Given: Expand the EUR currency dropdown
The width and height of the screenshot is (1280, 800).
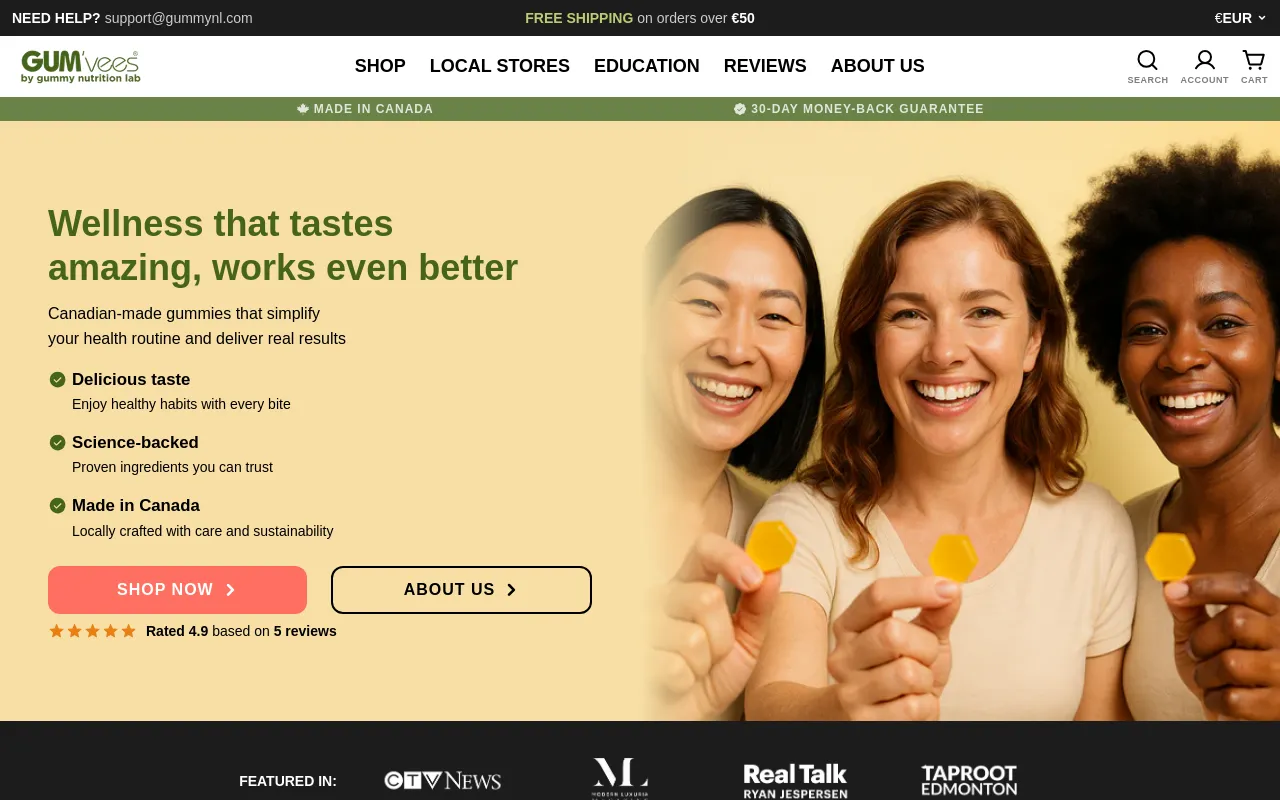Looking at the screenshot, I should click(x=1240, y=18).
